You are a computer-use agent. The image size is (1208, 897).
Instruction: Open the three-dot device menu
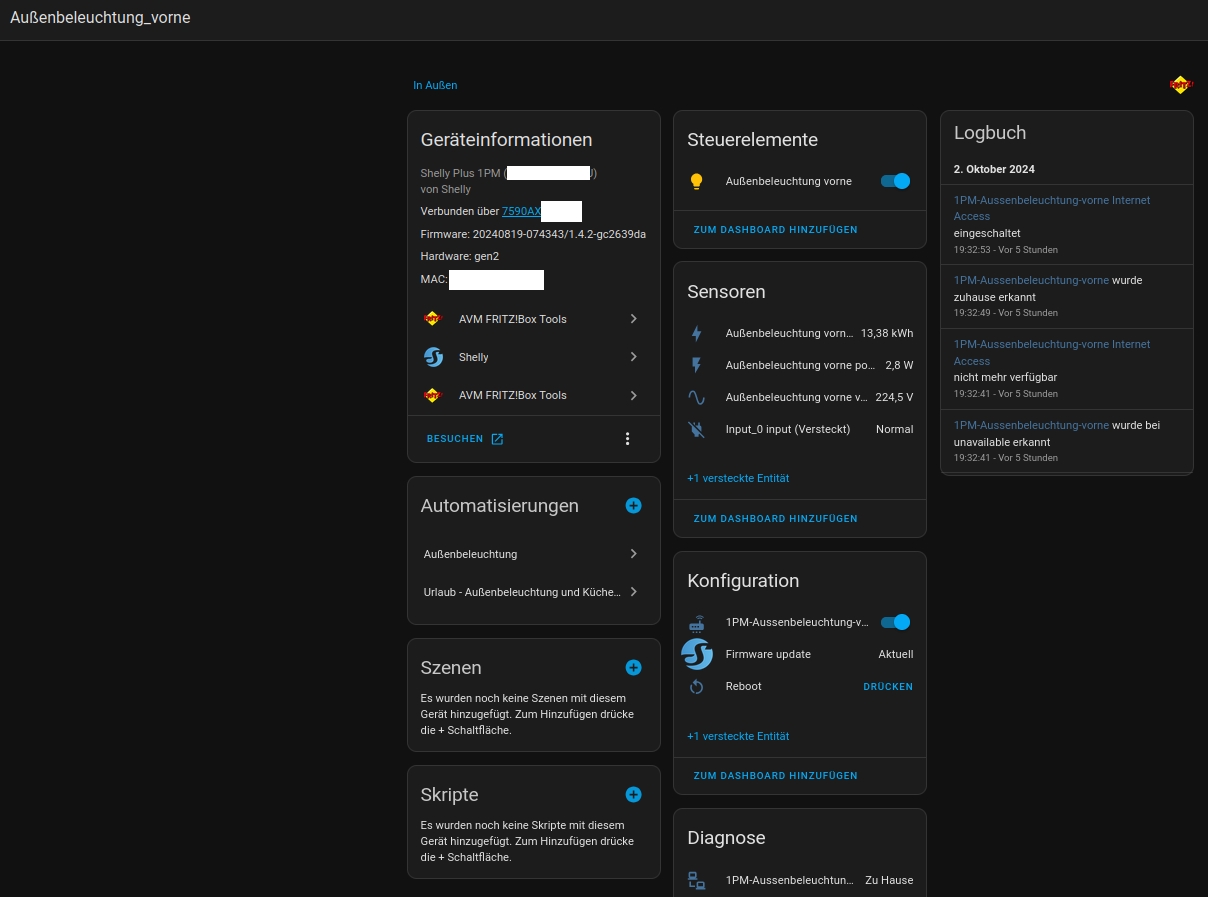(x=627, y=439)
